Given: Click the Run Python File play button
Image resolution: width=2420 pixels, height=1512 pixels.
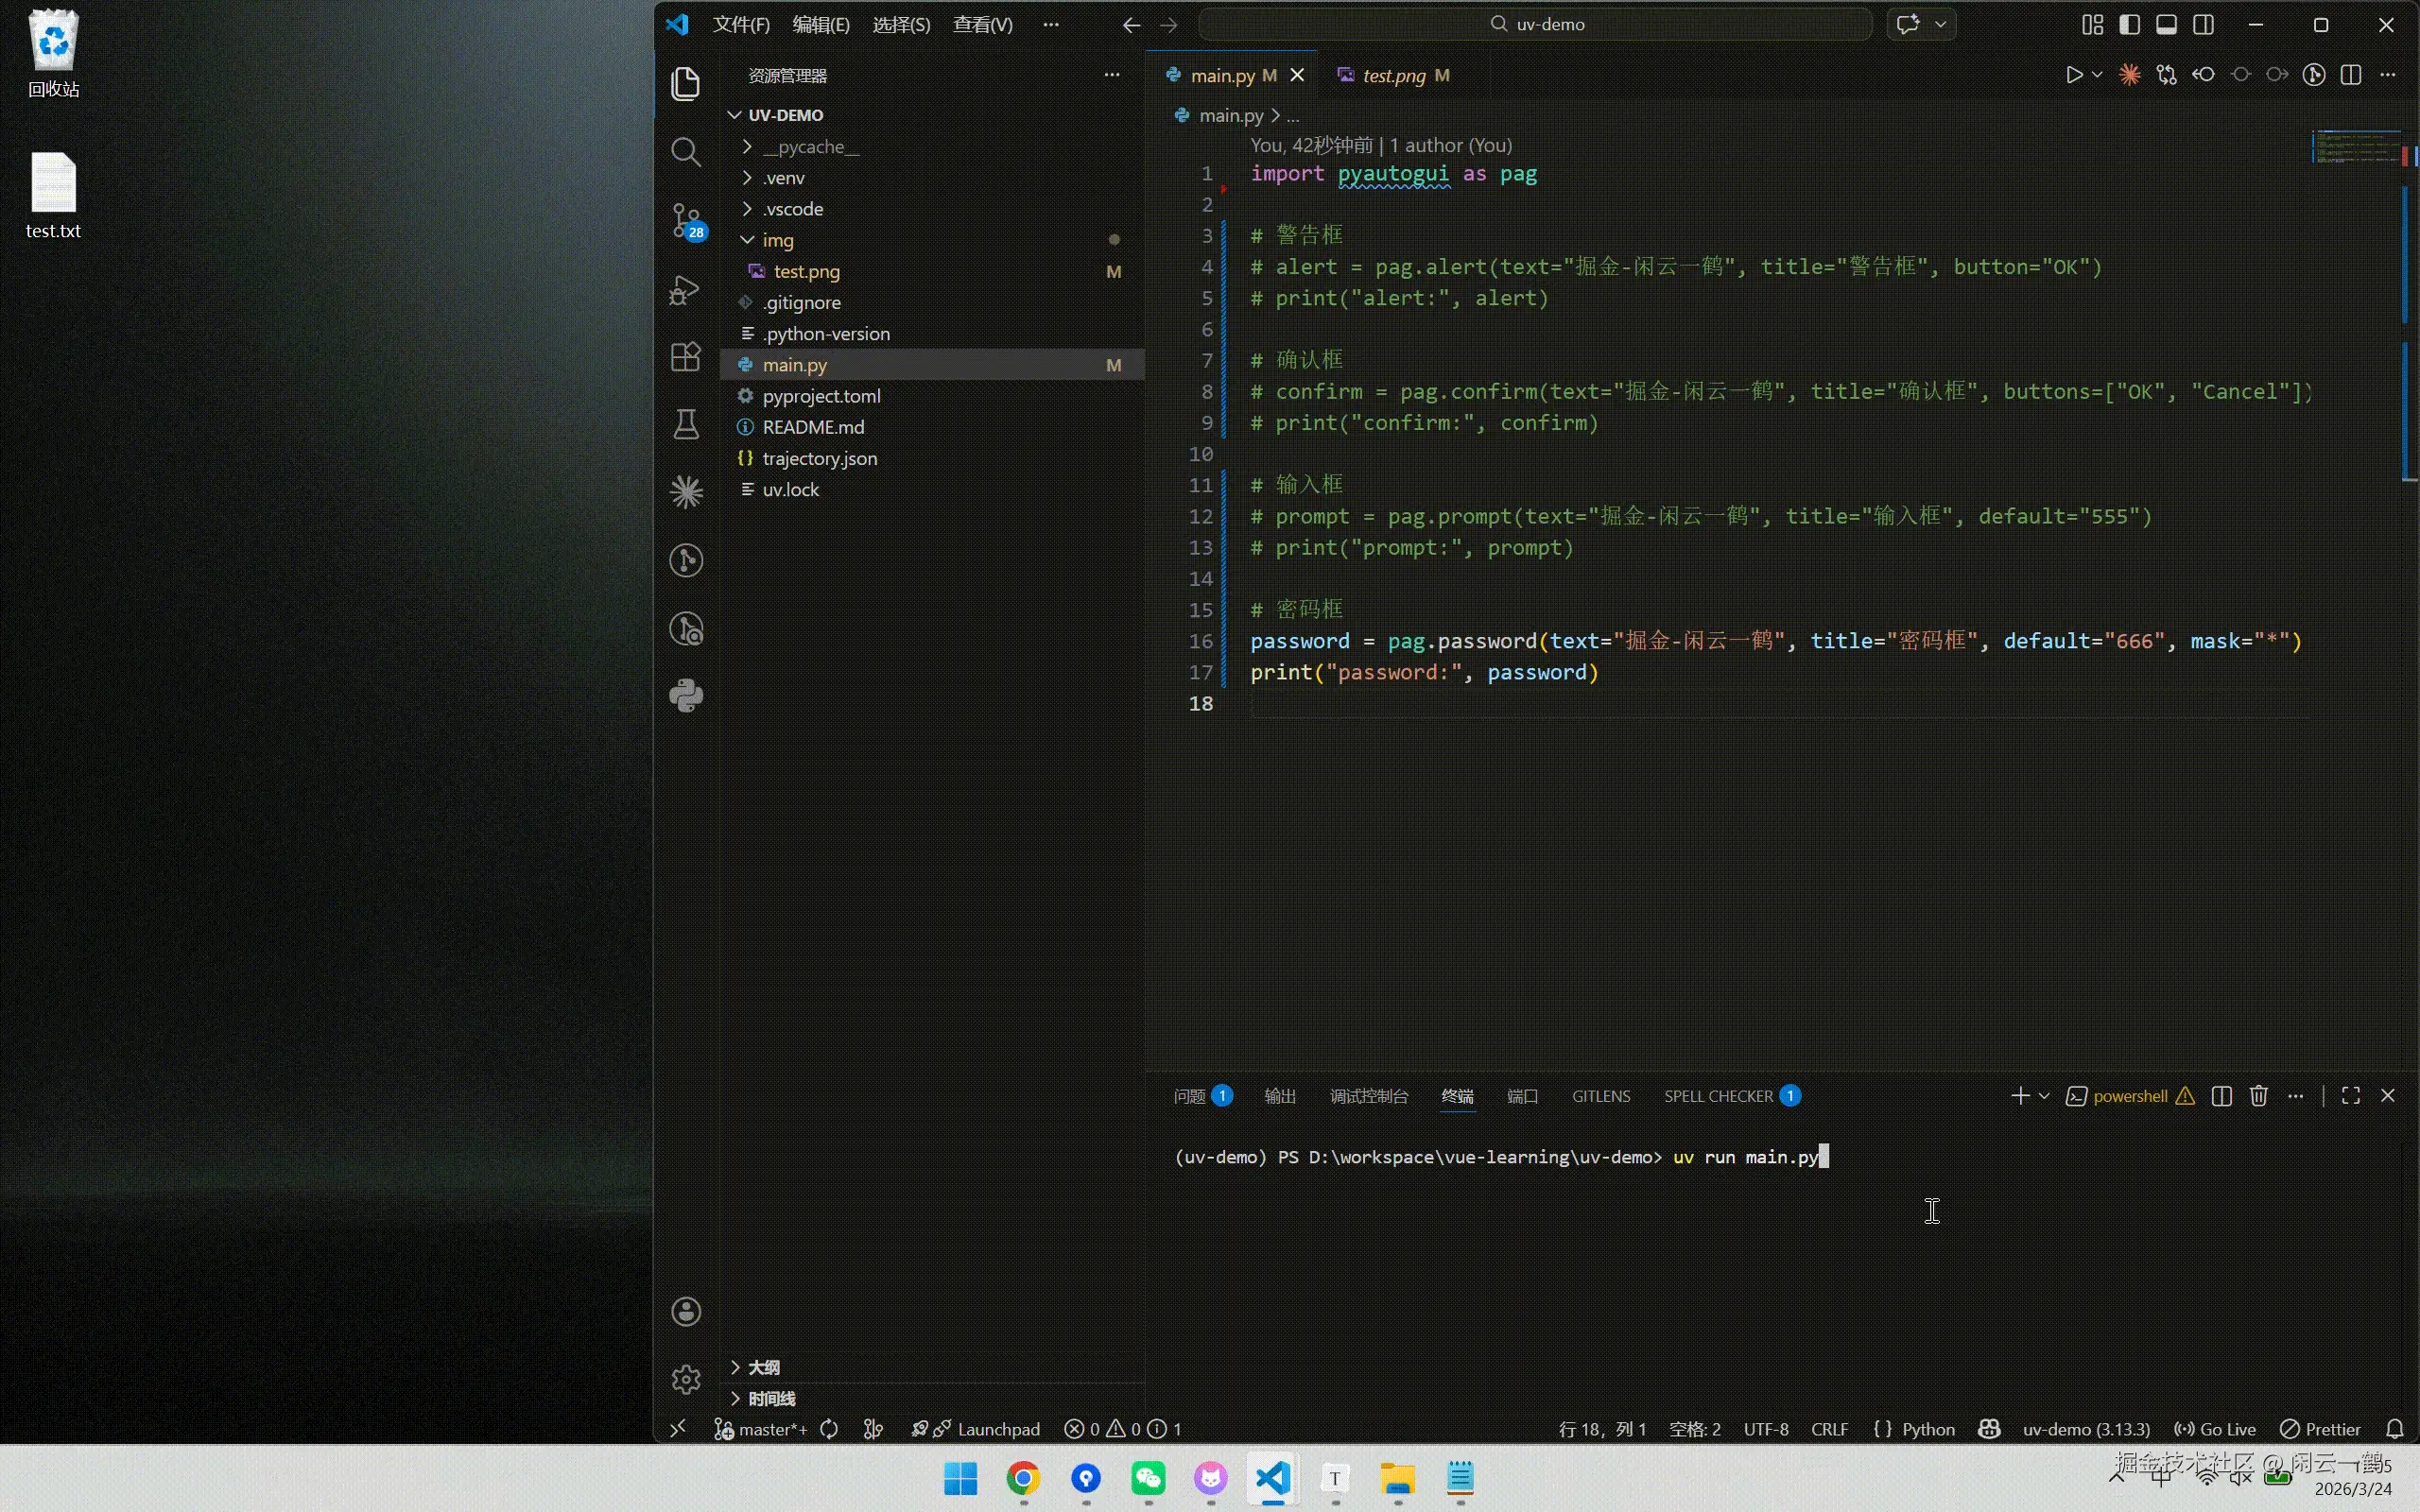Looking at the screenshot, I should pos(2073,75).
